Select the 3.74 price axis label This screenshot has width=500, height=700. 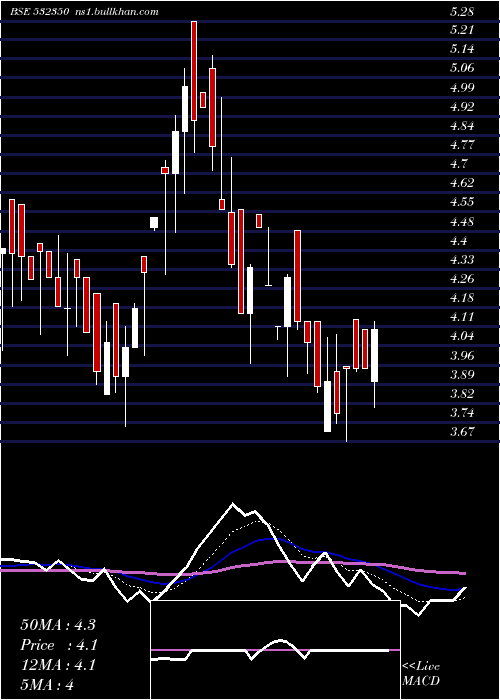[462, 413]
